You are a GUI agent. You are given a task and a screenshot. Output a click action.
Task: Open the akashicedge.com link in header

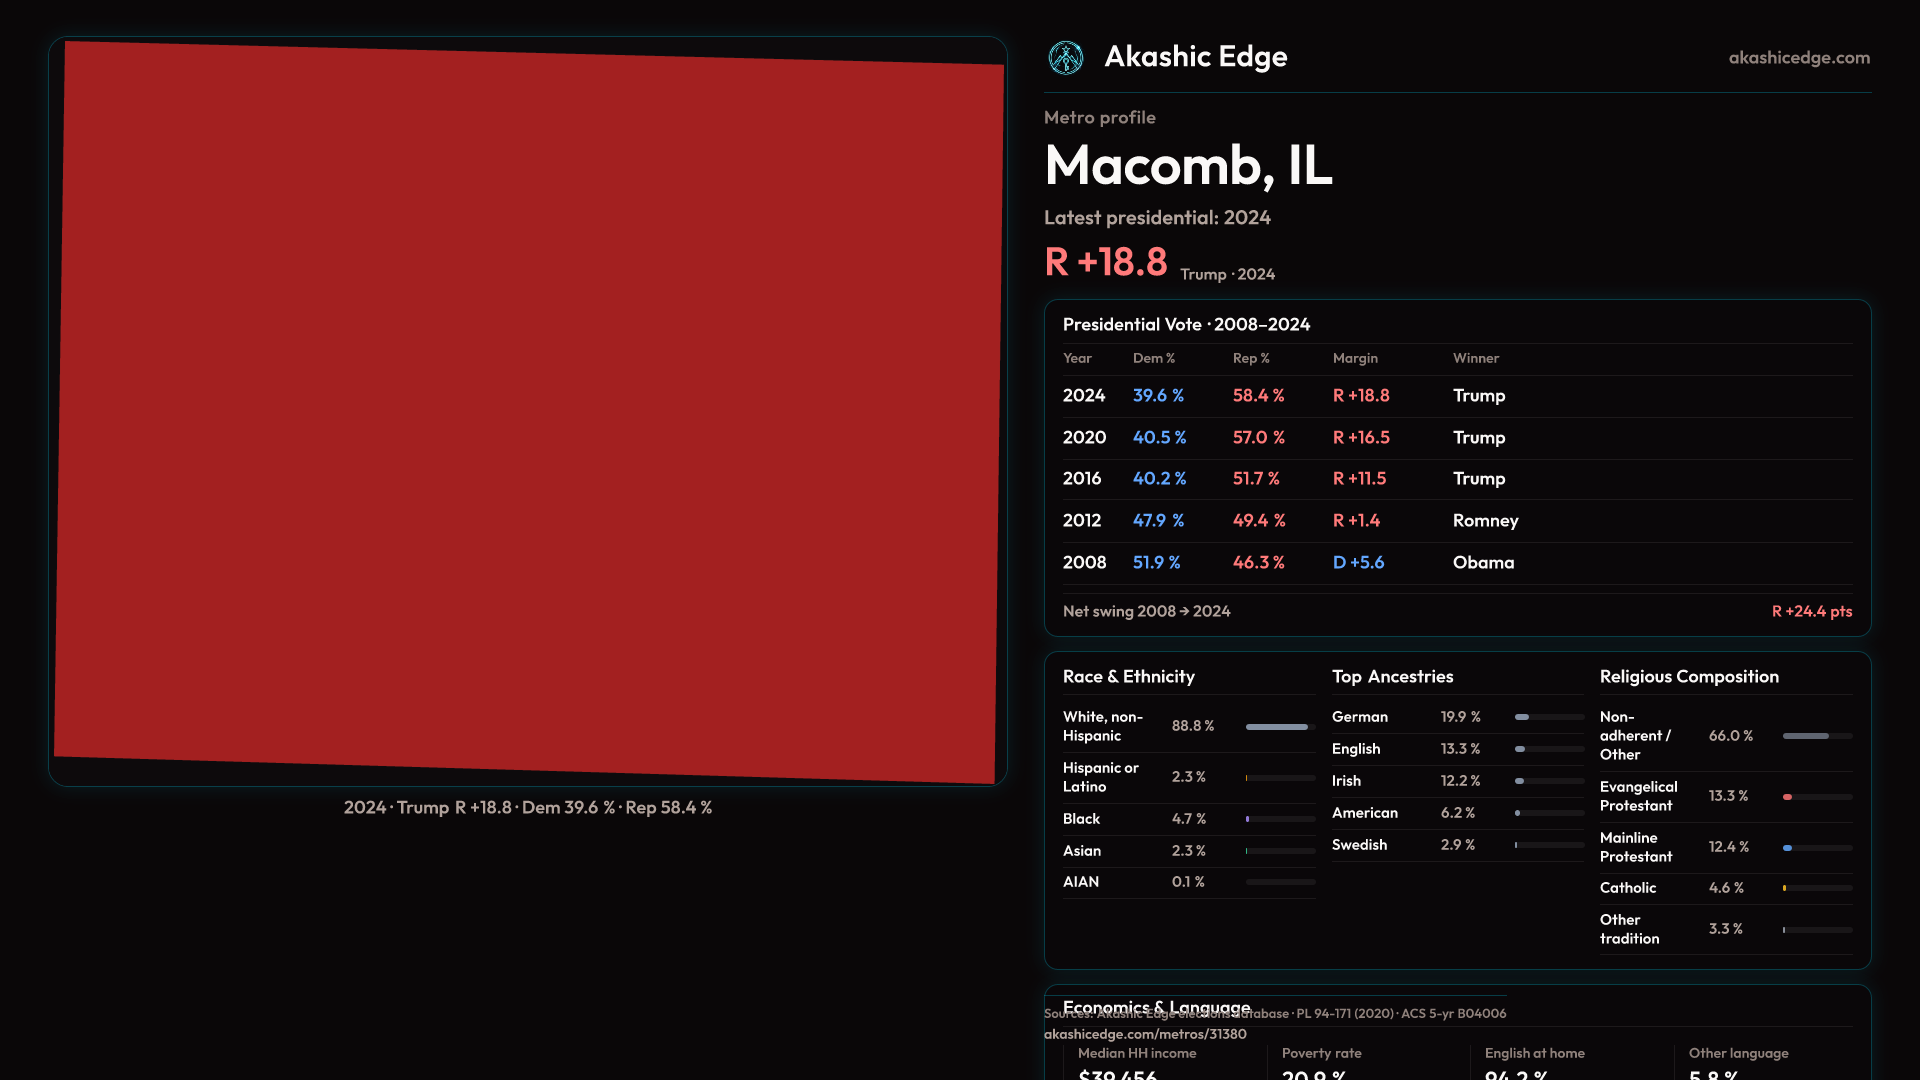point(1798,58)
